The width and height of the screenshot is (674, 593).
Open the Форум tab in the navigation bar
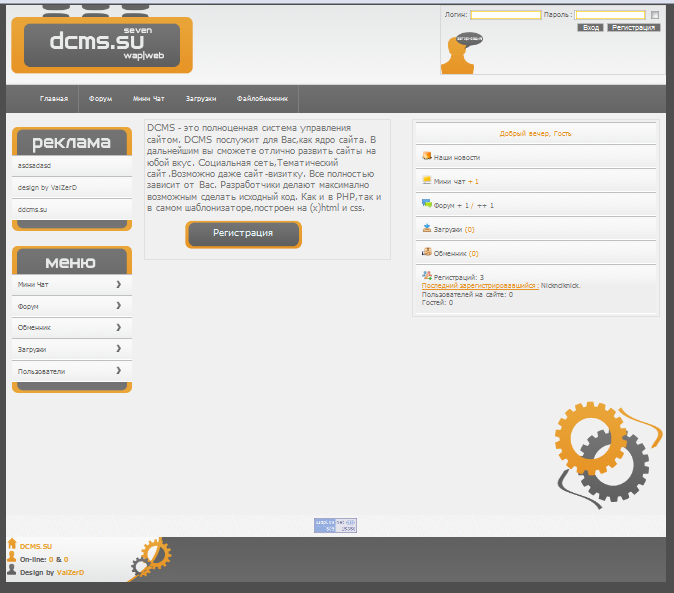(x=101, y=99)
